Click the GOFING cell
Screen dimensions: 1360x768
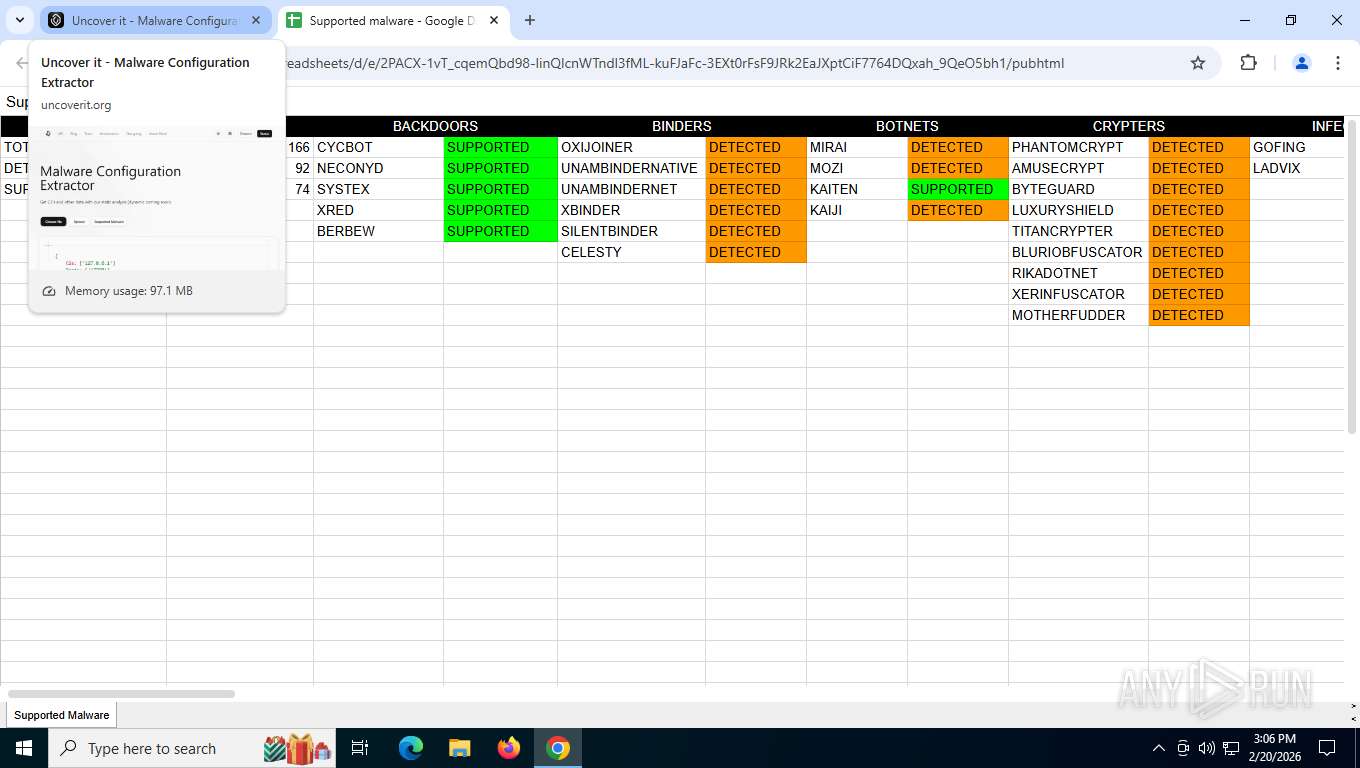click(1296, 147)
